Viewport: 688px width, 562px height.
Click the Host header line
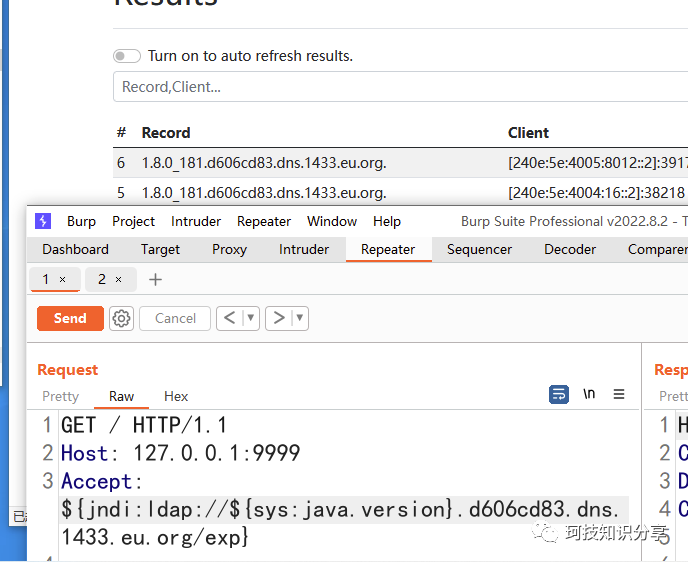(x=181, y=453)
